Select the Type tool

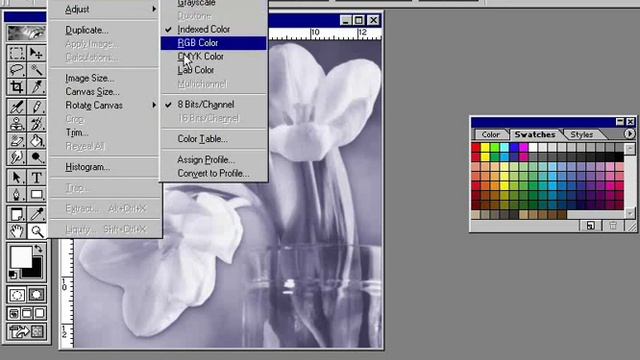[36, 178]
